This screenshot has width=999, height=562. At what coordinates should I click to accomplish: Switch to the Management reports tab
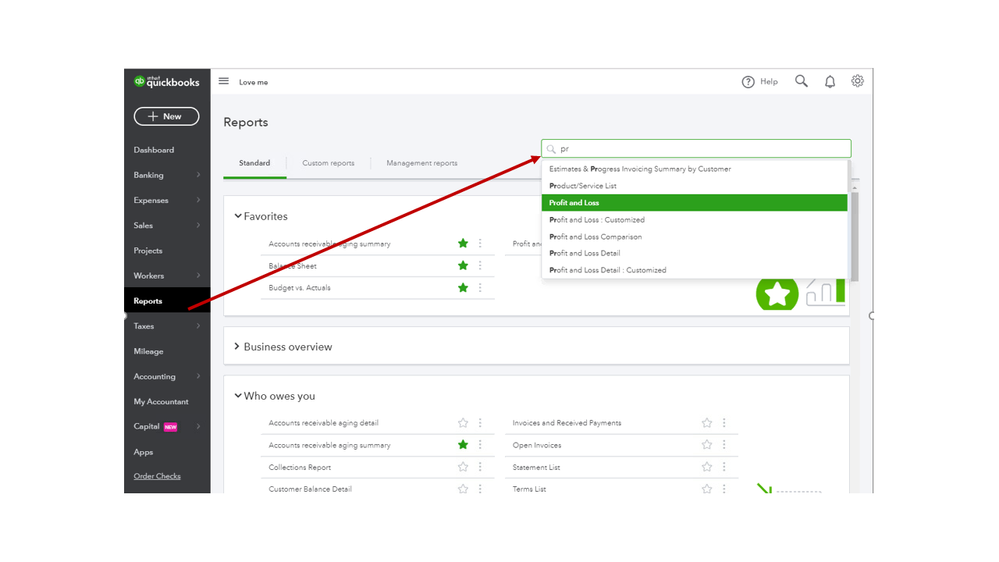pyautogui.click(x=422, y=163)
